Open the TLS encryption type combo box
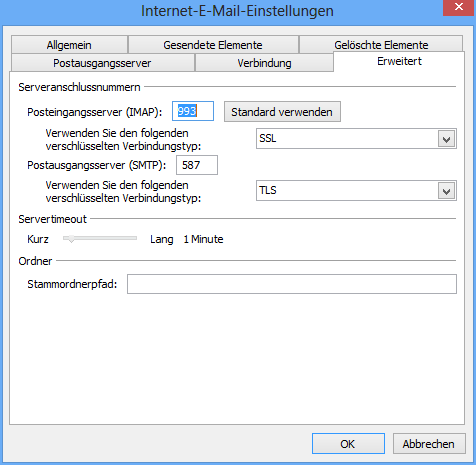 pos(356,190)
